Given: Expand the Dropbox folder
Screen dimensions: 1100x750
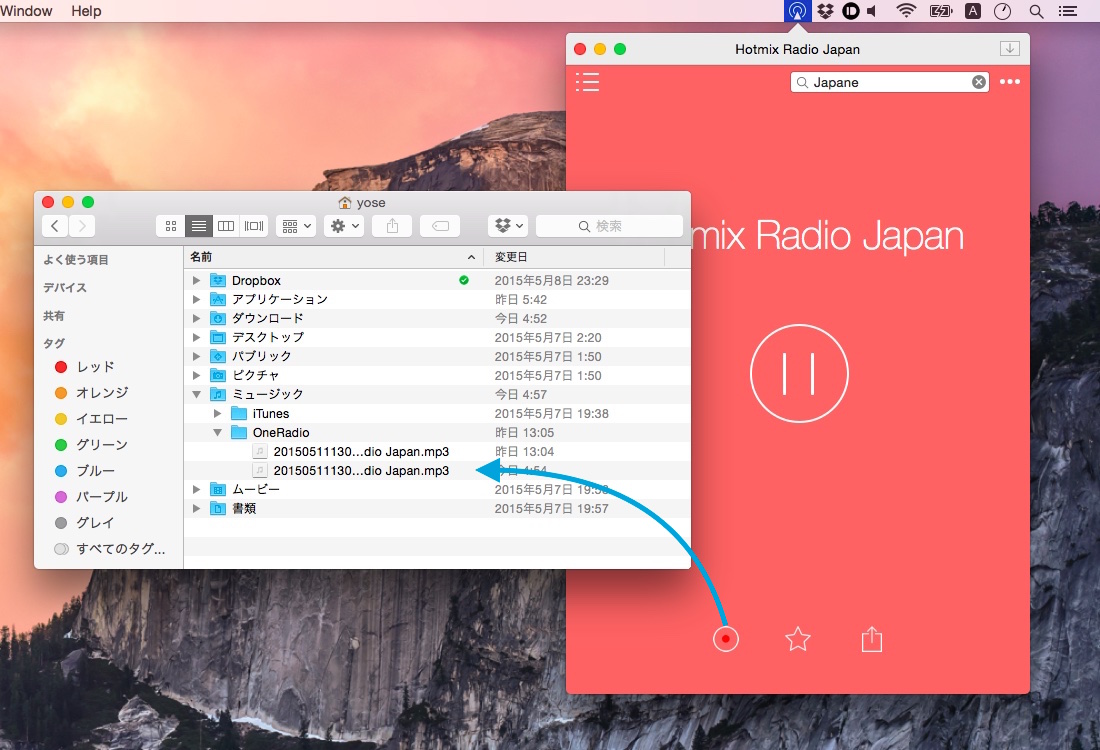Looking at the screenshot, I should tap(196, 280).
